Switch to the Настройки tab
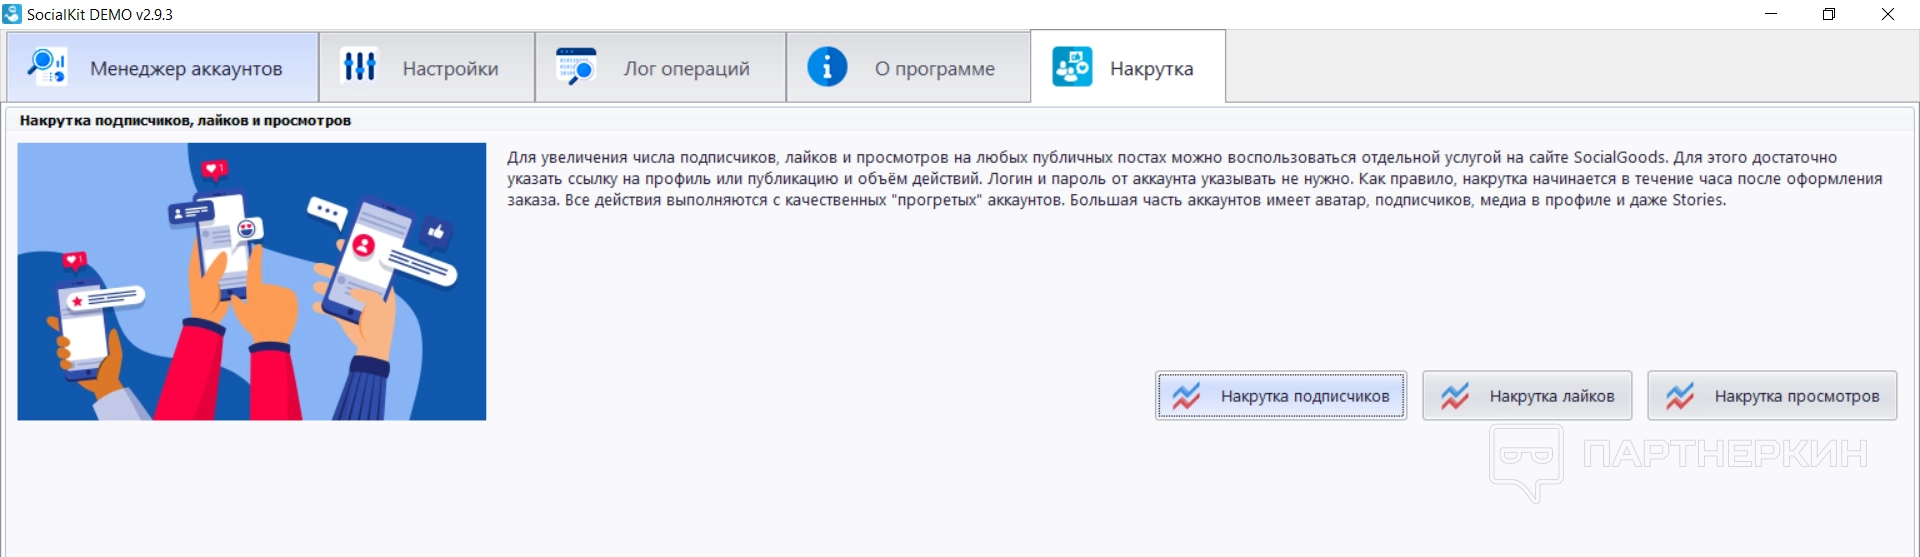This screenshot has height=557, width=1920. 450,69
